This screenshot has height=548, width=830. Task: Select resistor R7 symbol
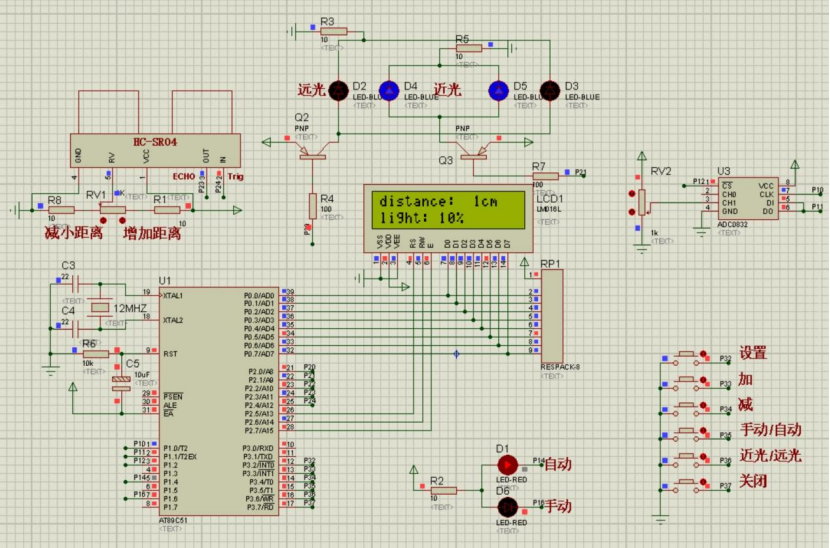(x=545, y=176)
